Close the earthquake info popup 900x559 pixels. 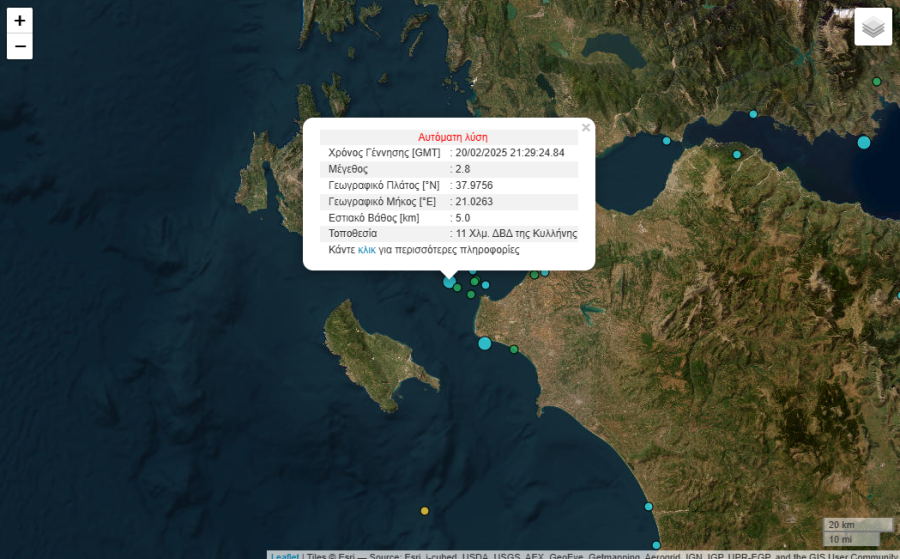coord(586,128)
